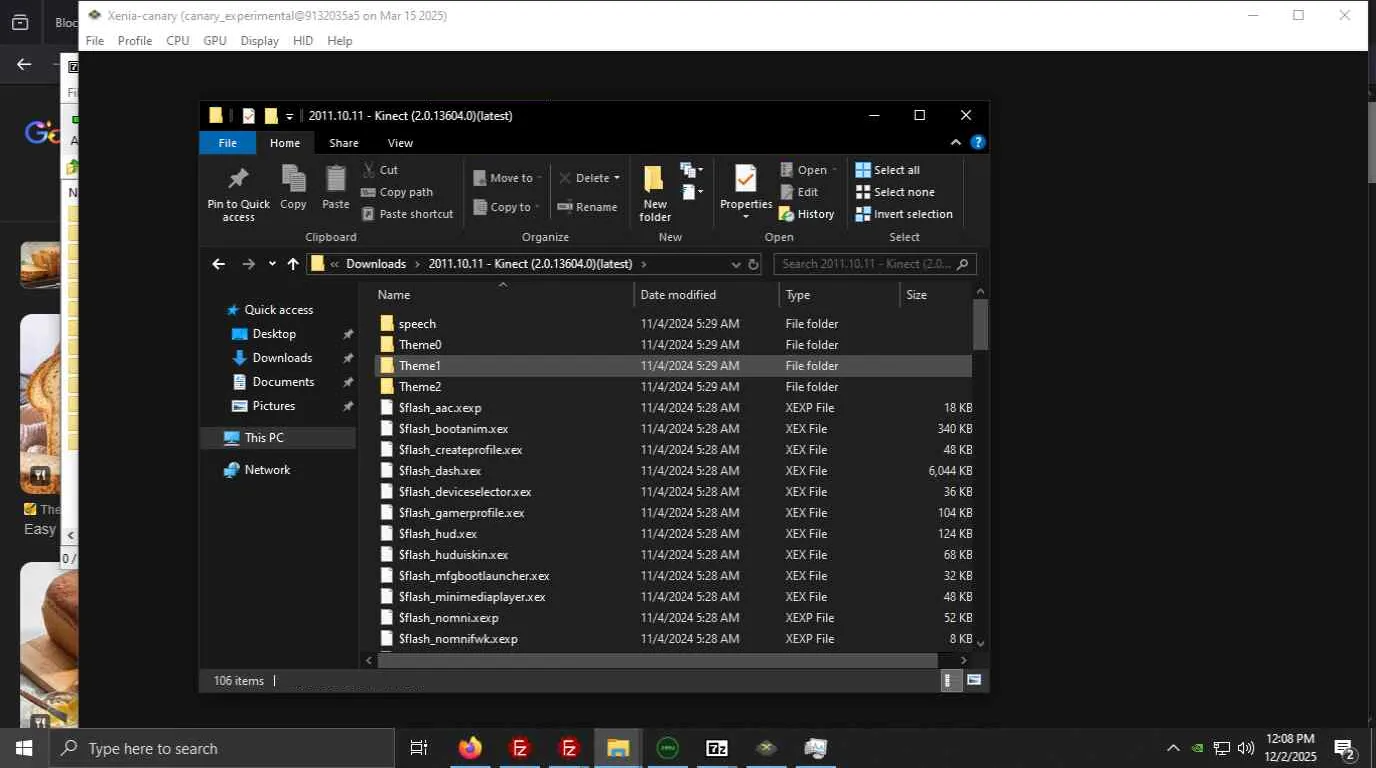Click the Rename button
The image size is (1376, 768).
tap(587, 207)
